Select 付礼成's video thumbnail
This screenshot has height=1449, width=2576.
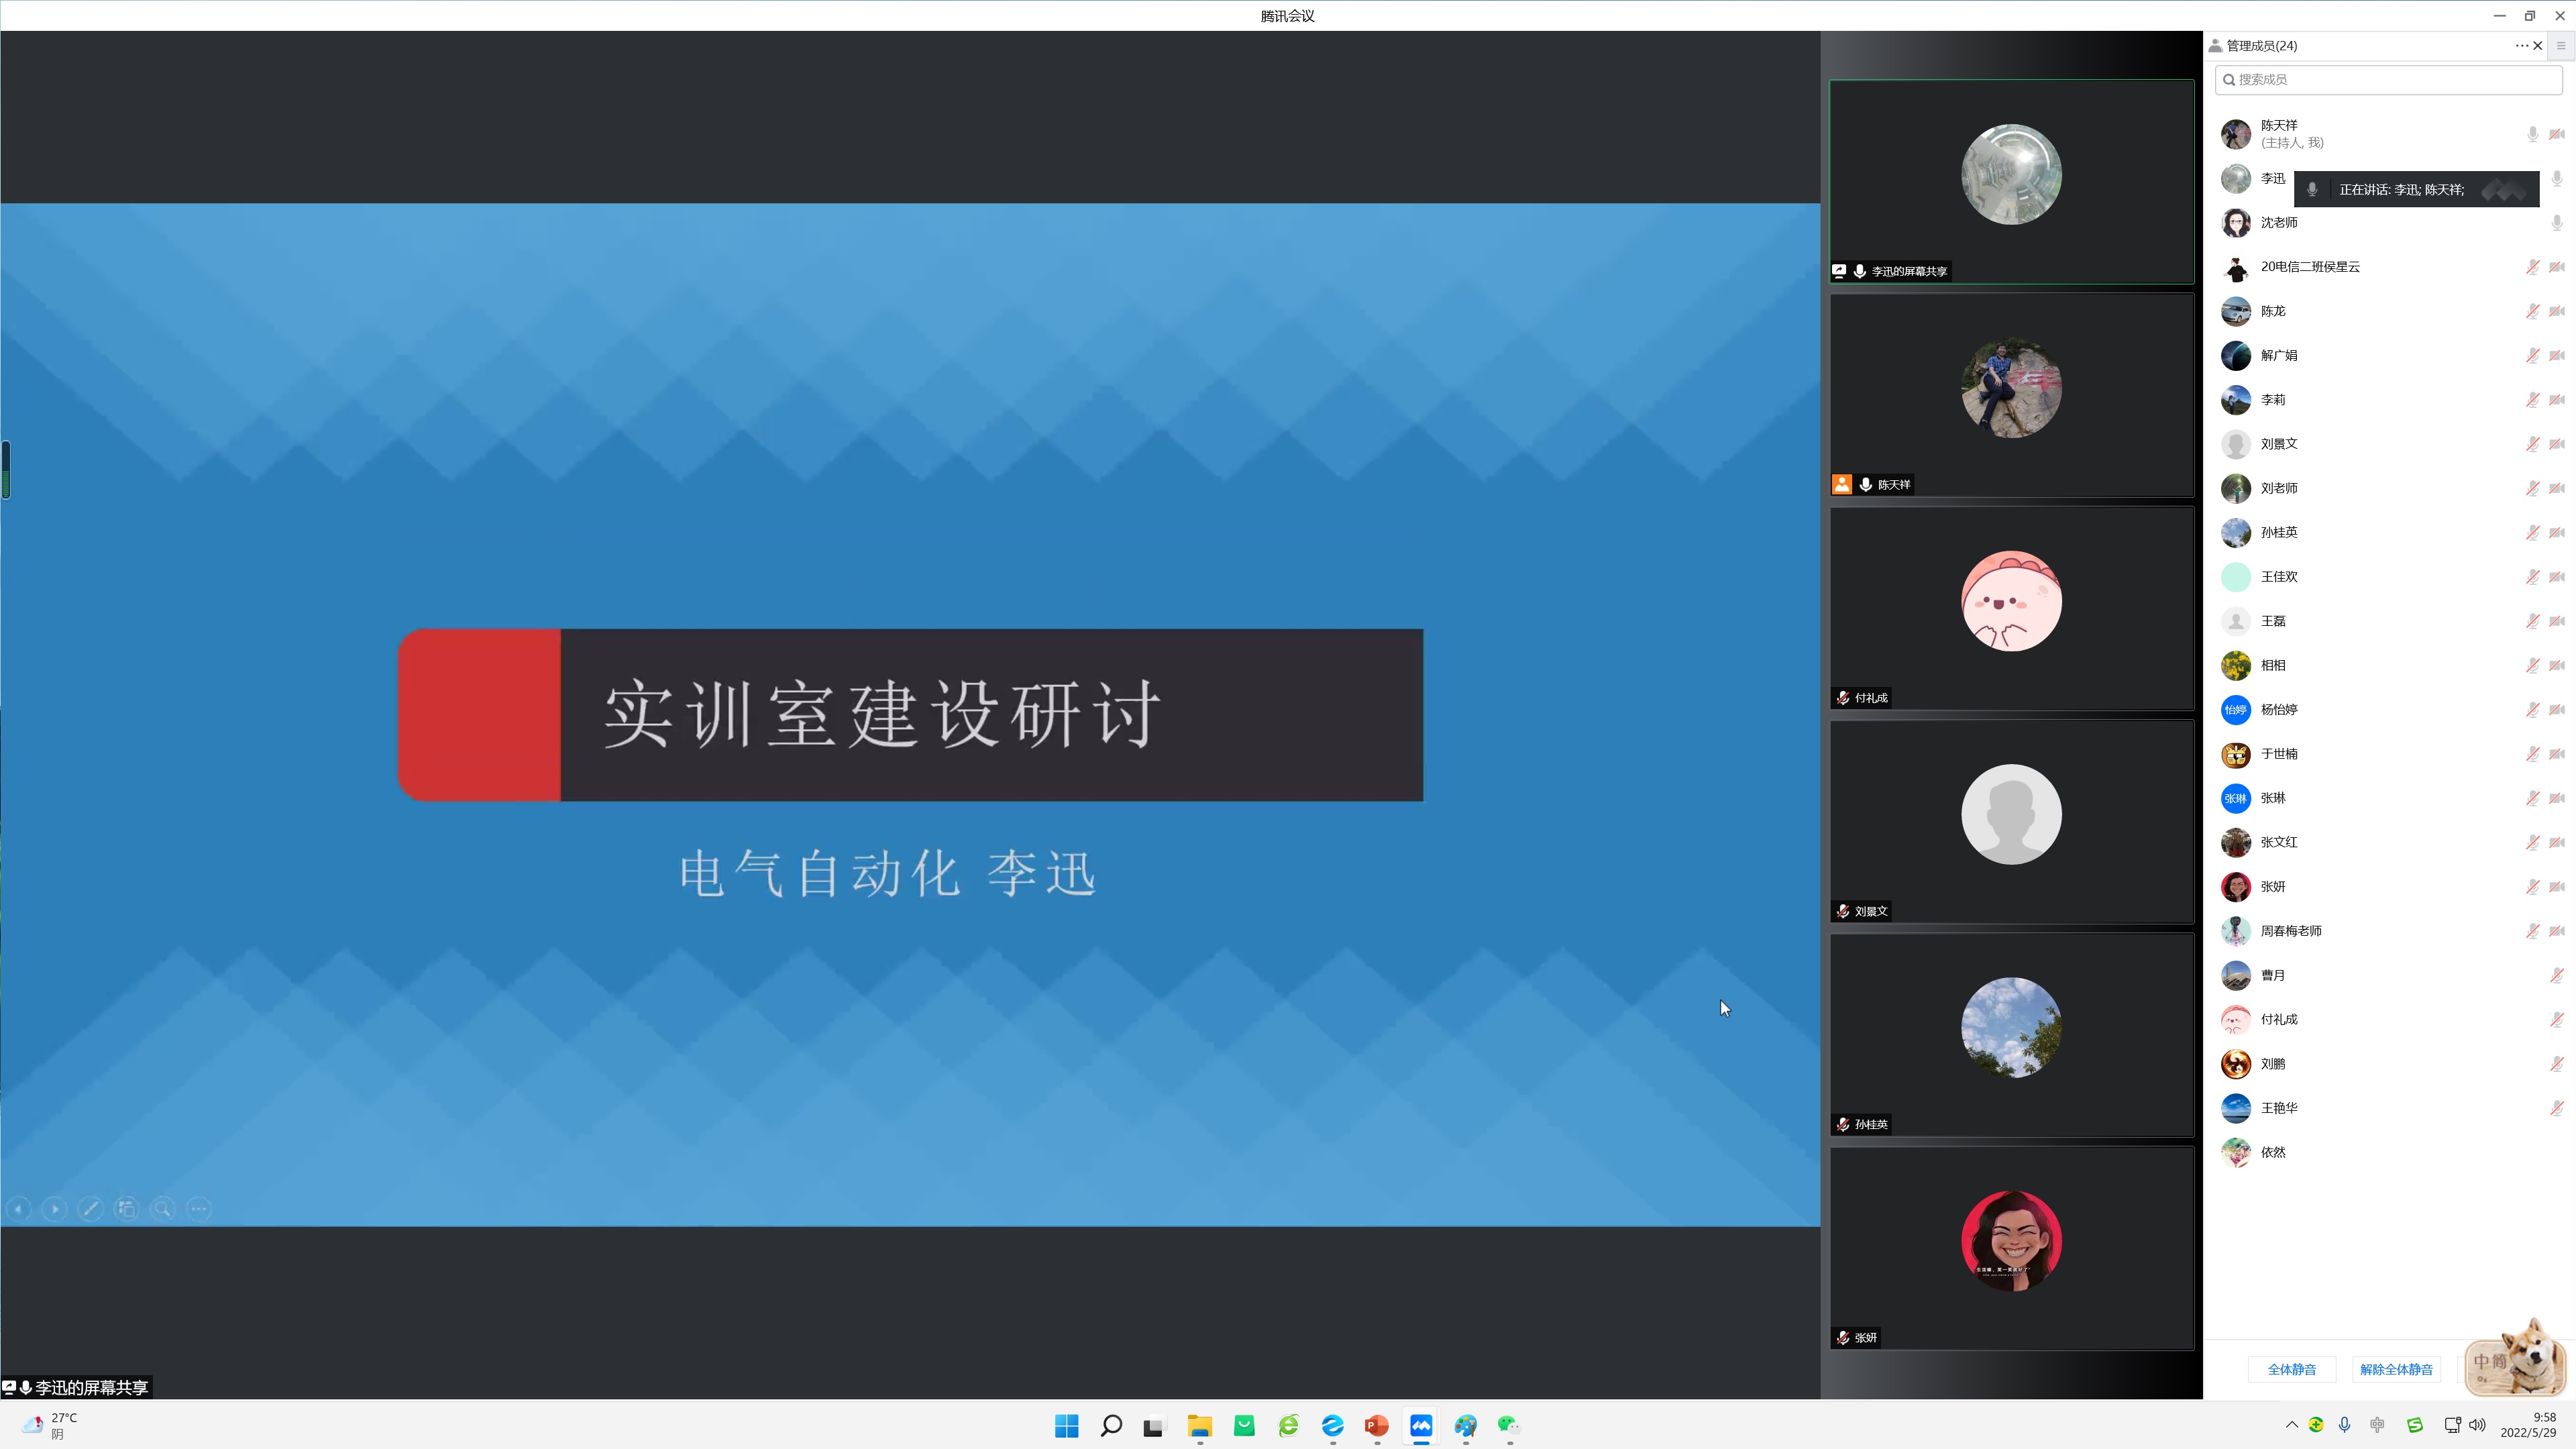pyautogui.click(x=2011, y=608)
